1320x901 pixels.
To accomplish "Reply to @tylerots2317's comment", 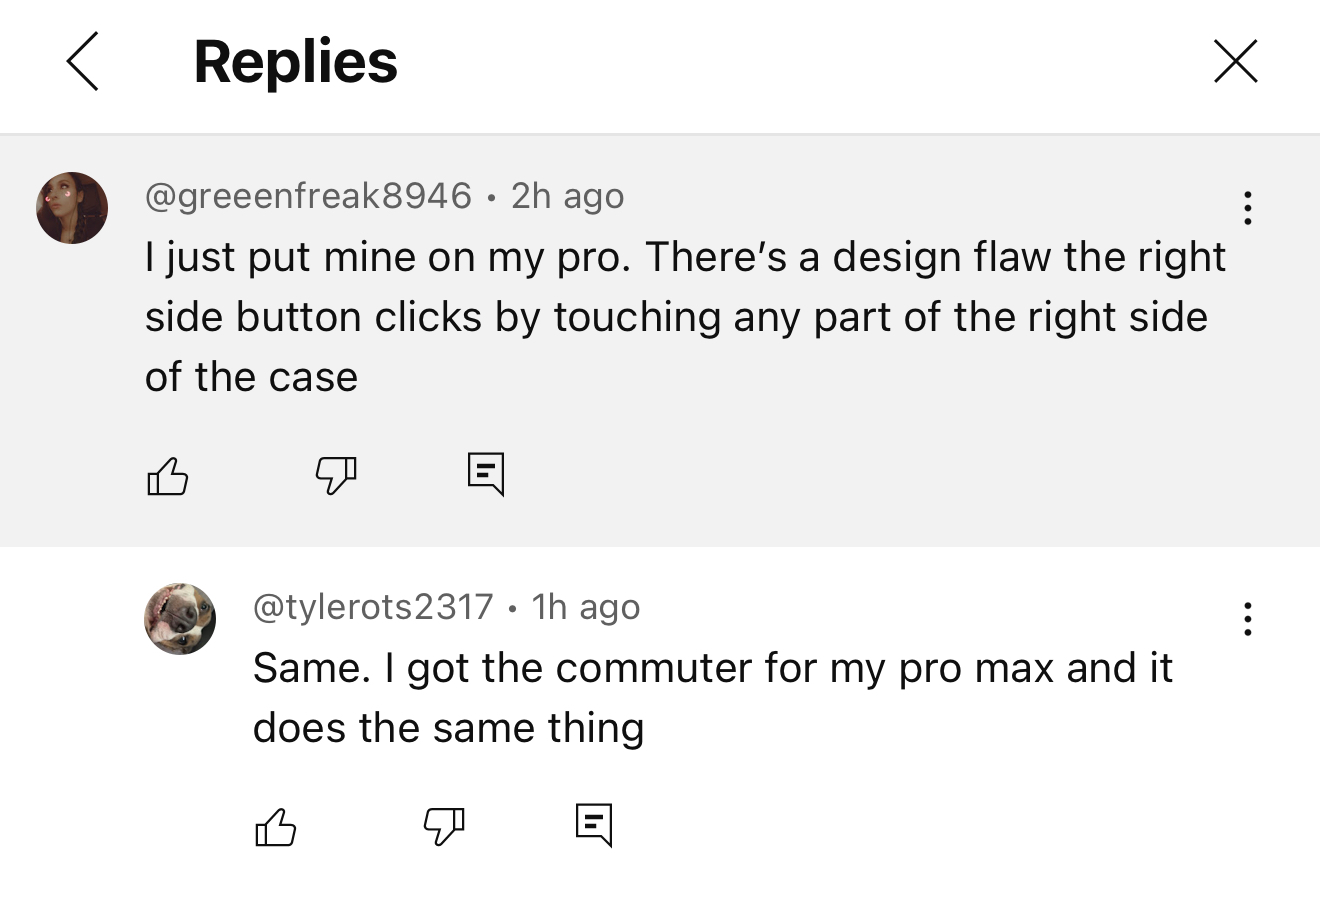I will point(594,825).
